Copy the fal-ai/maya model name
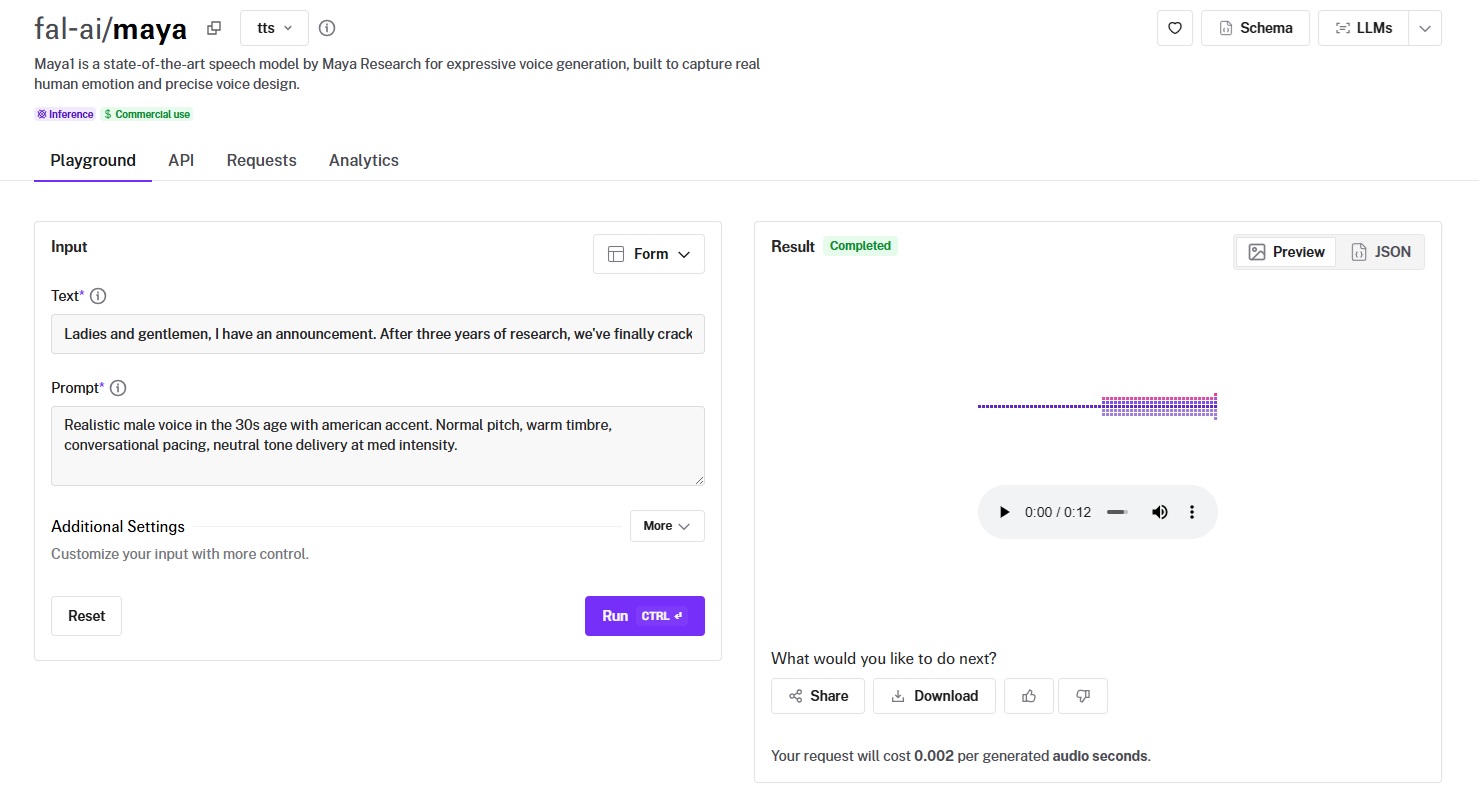This screenshot has height=801, width=1479. [x=213, y=28]
